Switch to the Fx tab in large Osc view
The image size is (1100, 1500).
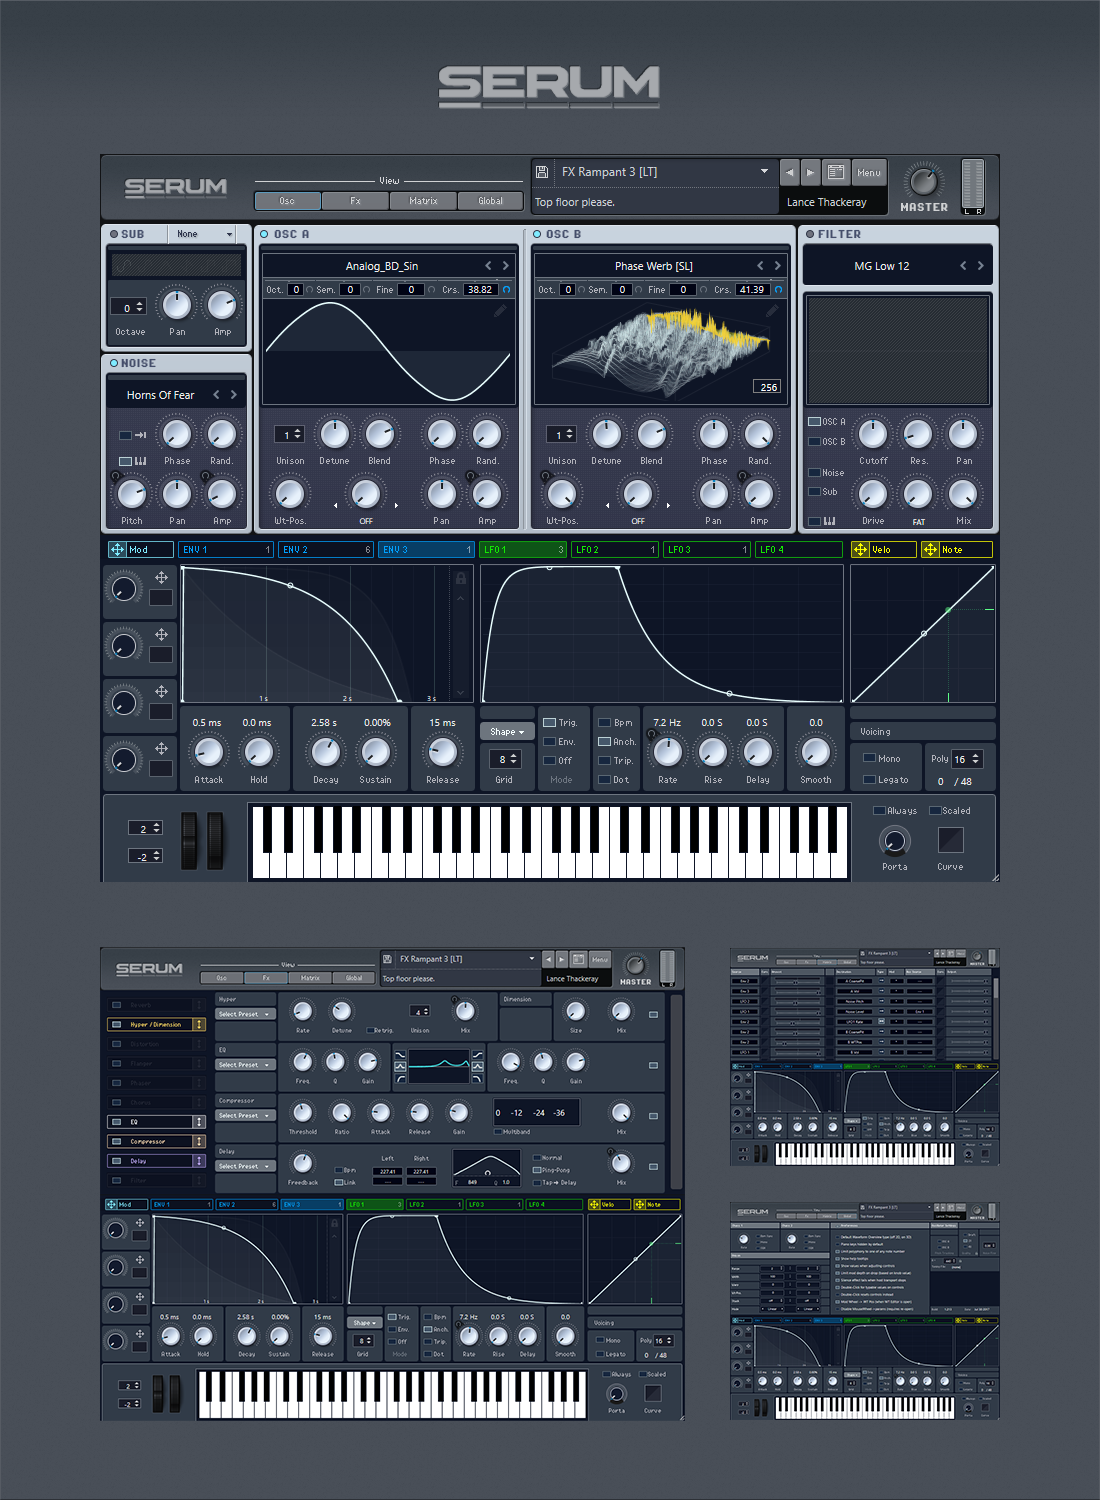pyautogui.click(x=355, y=201)
